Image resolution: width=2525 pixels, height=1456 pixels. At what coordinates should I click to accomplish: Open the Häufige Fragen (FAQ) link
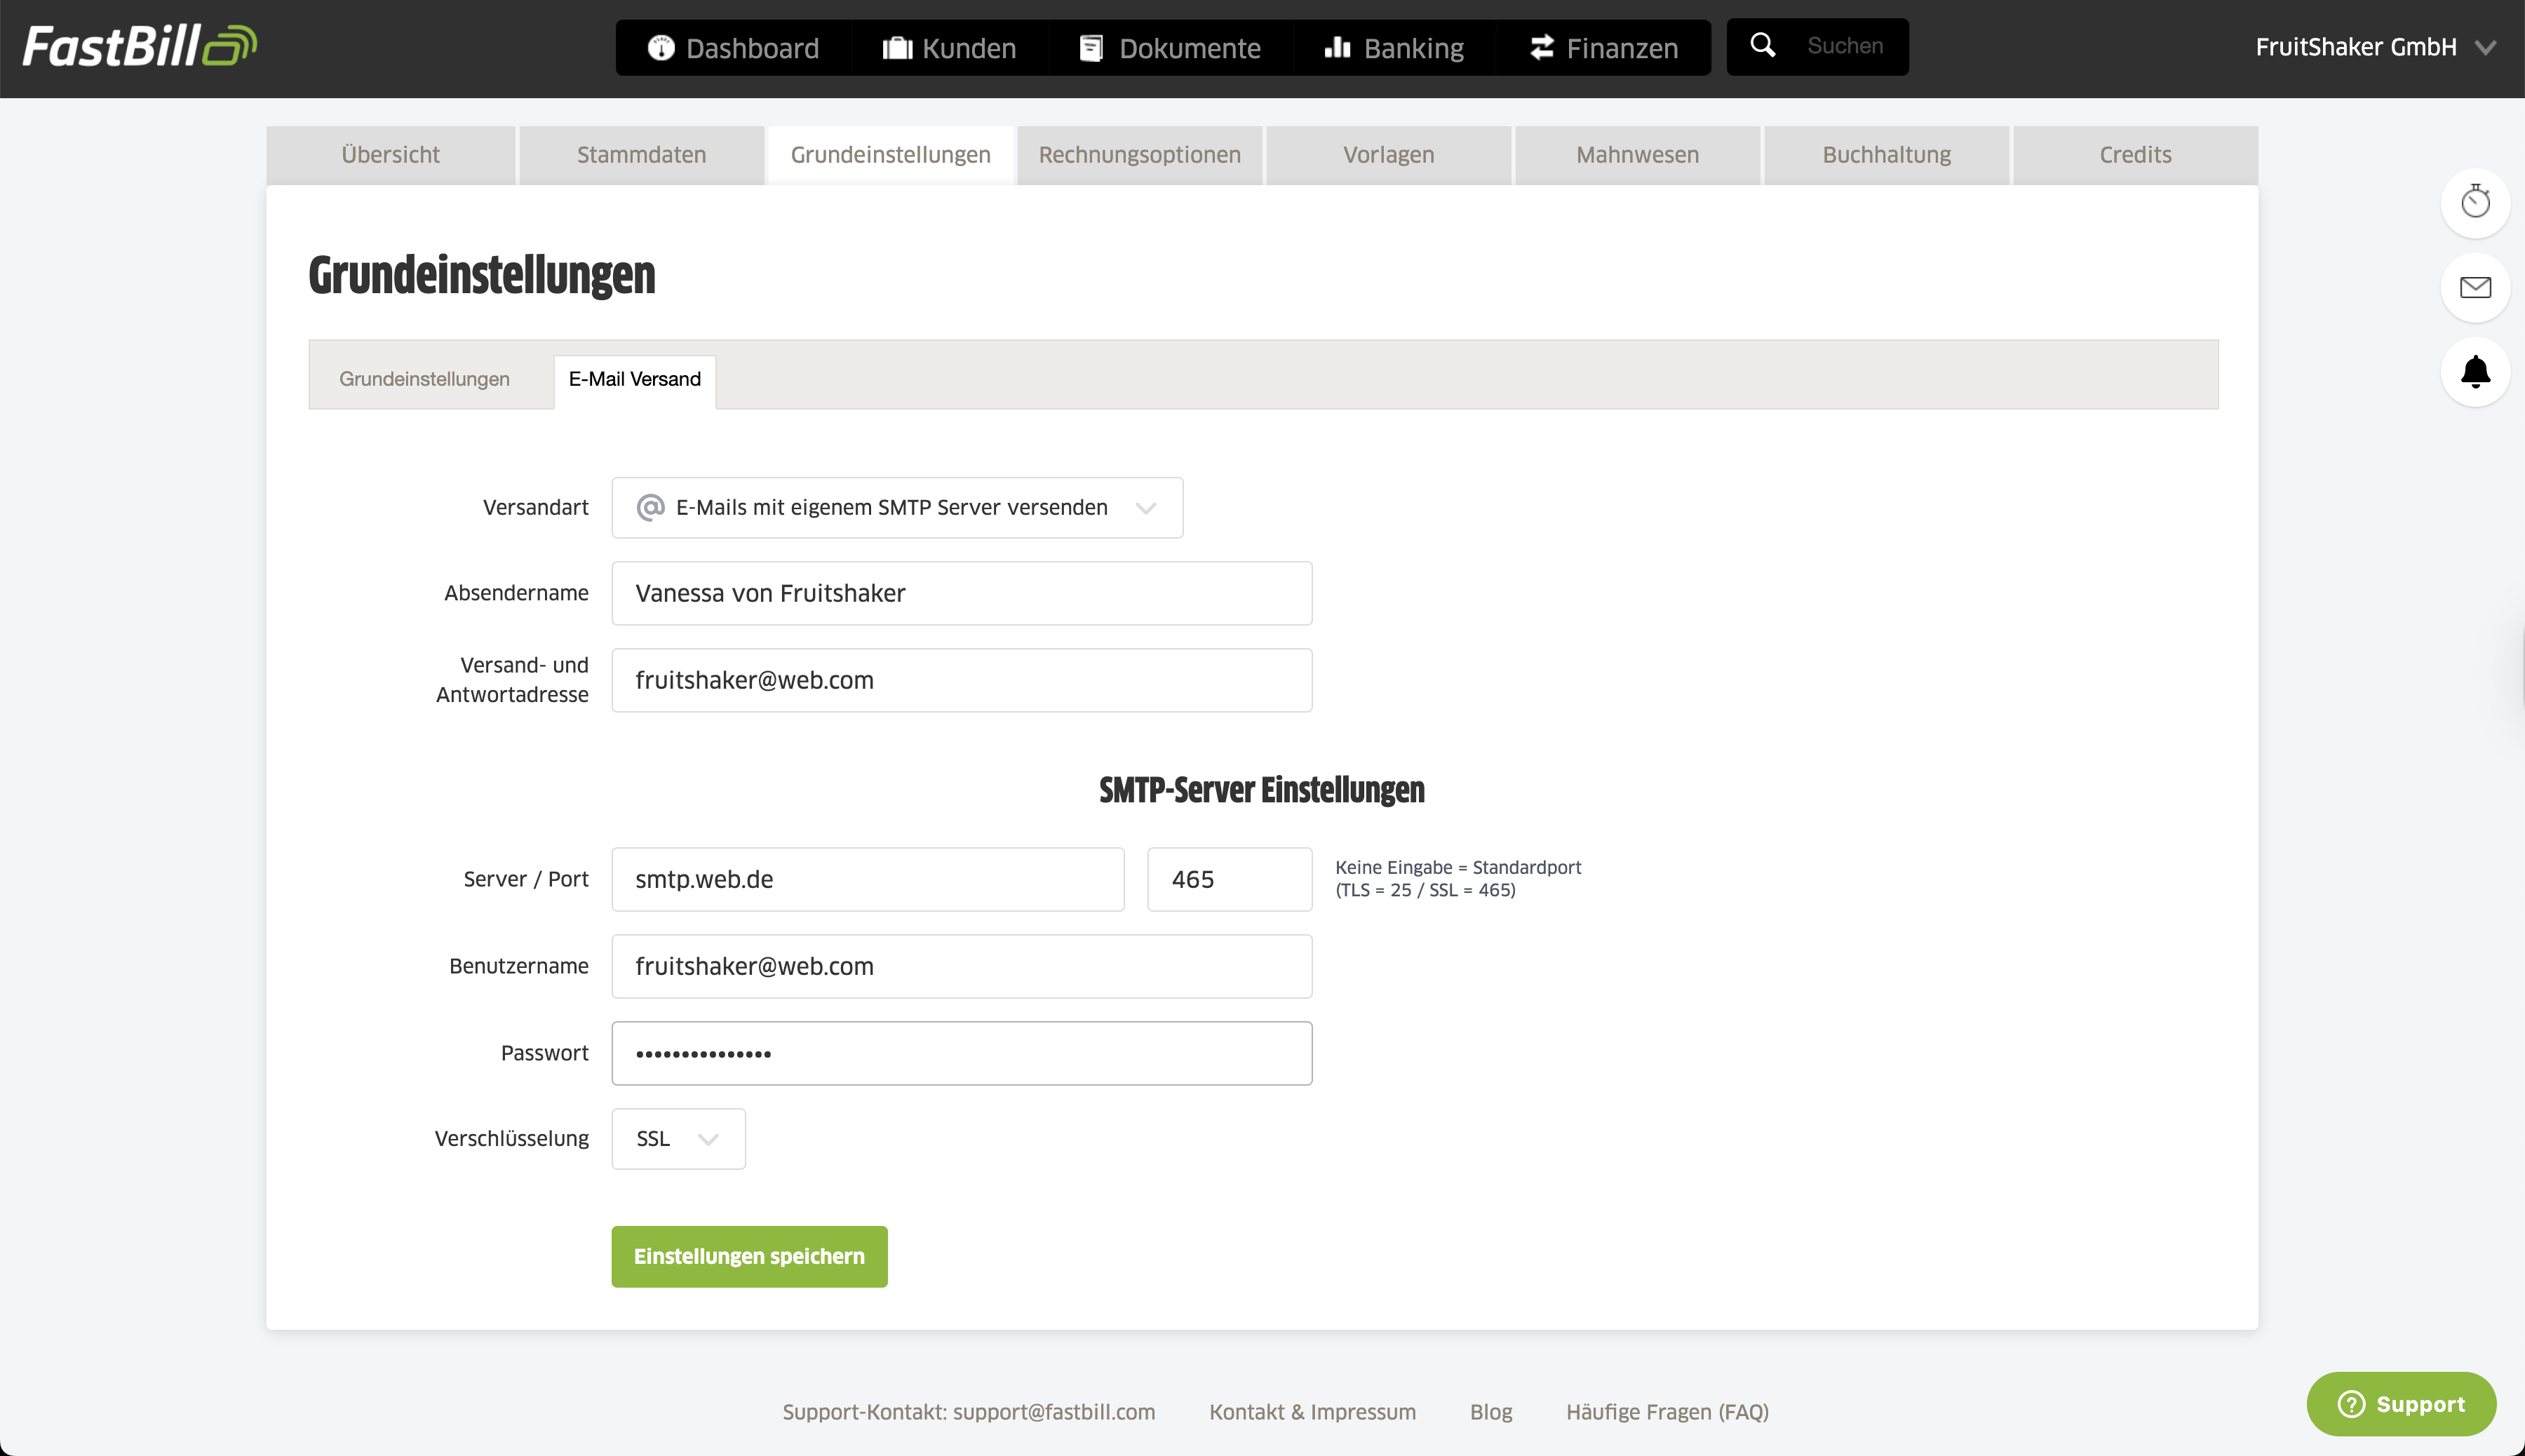1667,1412
